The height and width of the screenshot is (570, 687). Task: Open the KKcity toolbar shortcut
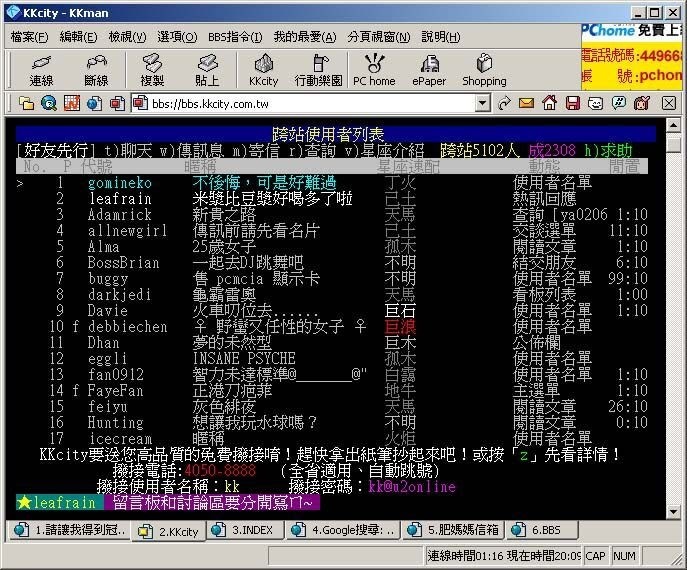coord(263,70)
